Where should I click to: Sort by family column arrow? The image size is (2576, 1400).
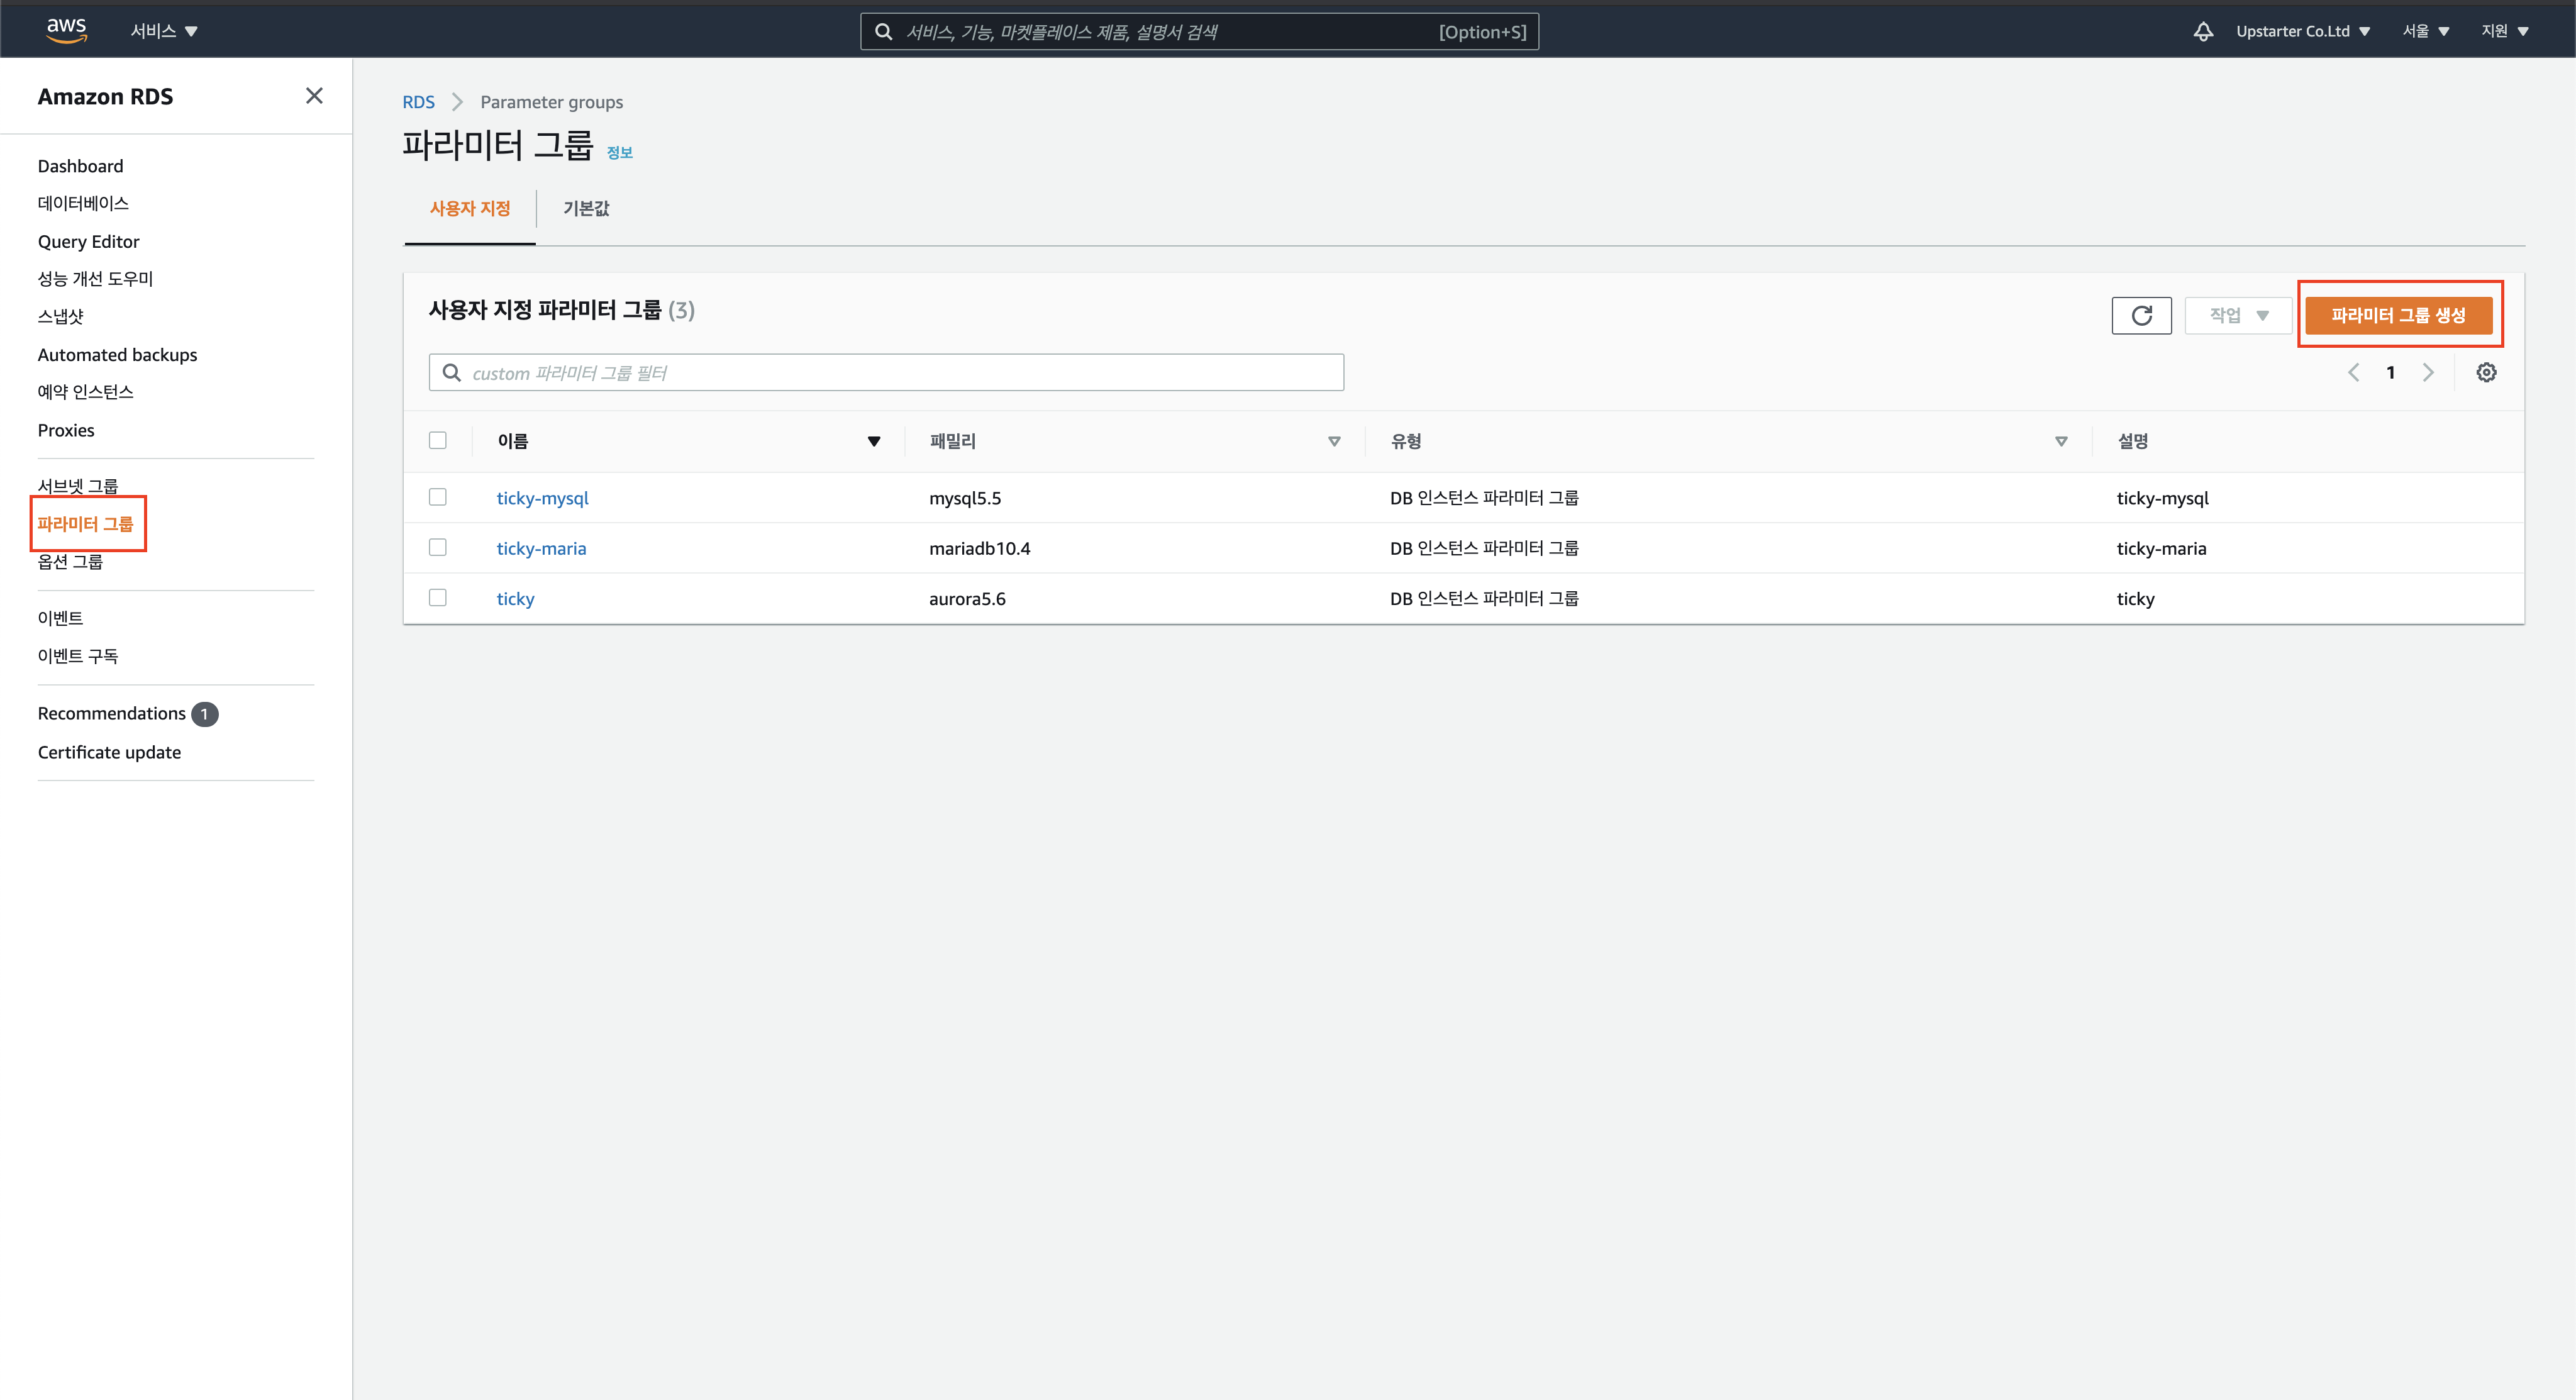point(1333,441)
